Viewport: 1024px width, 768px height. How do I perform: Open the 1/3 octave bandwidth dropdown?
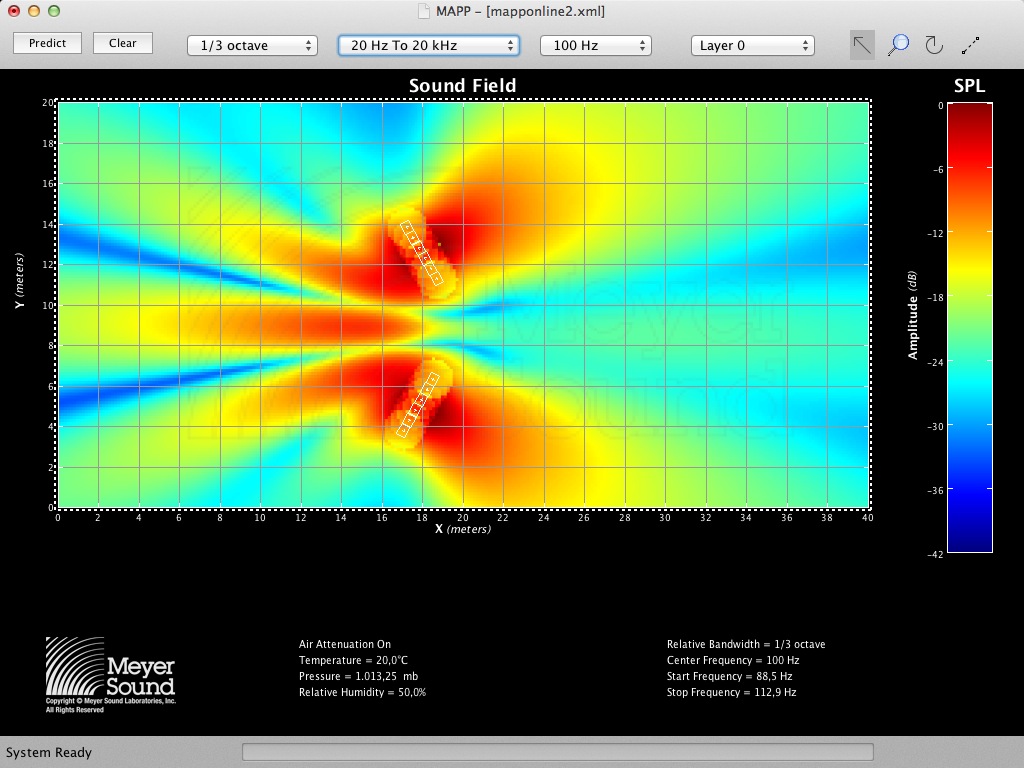(x=252, y=45)
